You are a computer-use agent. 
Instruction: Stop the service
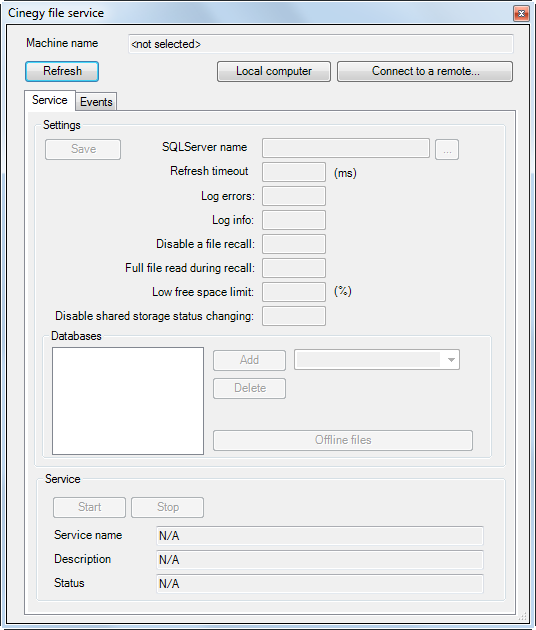coord(168,507)
